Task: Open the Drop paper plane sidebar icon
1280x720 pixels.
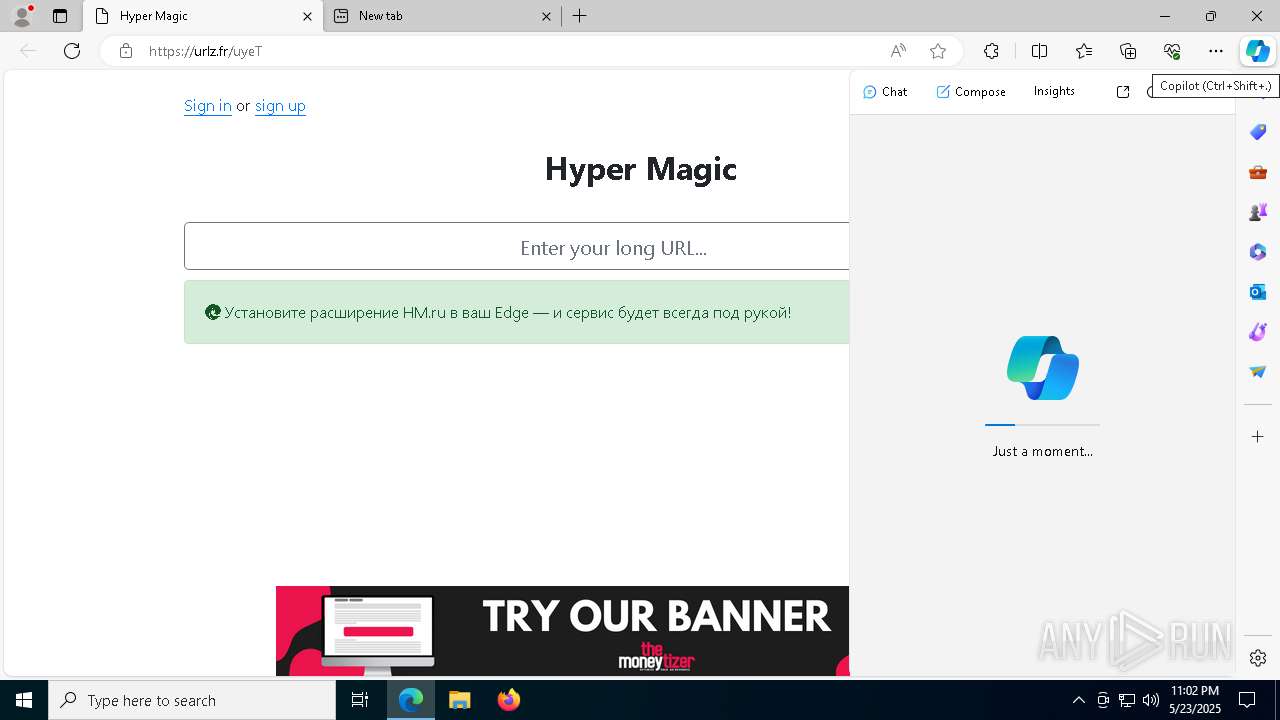Action: click(1258, 372)
